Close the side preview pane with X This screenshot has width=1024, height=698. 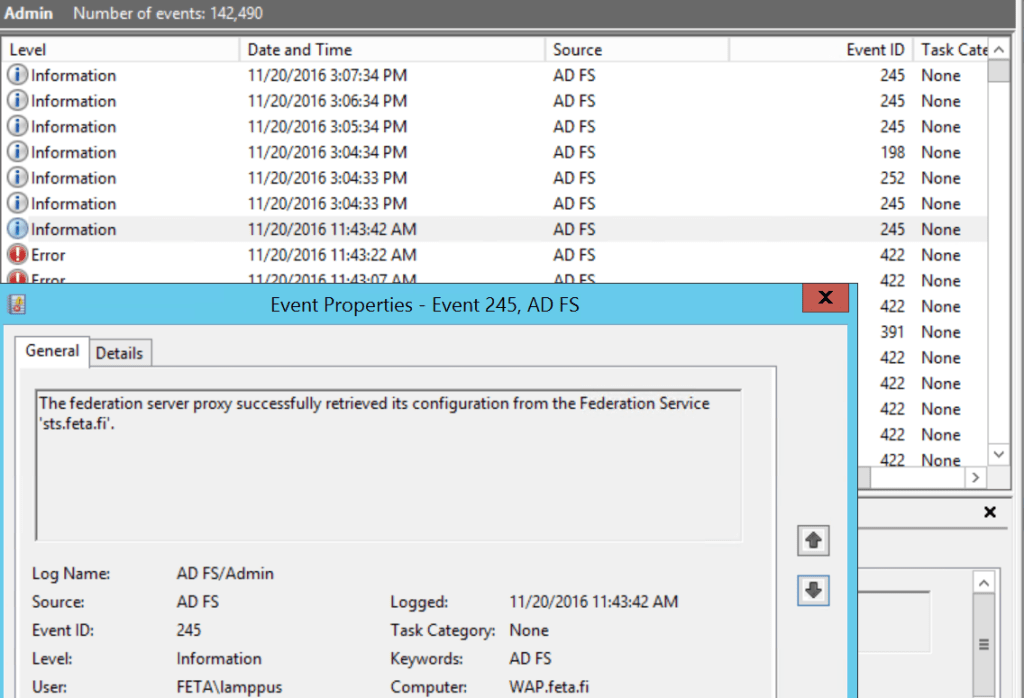(x=989, y=512)
